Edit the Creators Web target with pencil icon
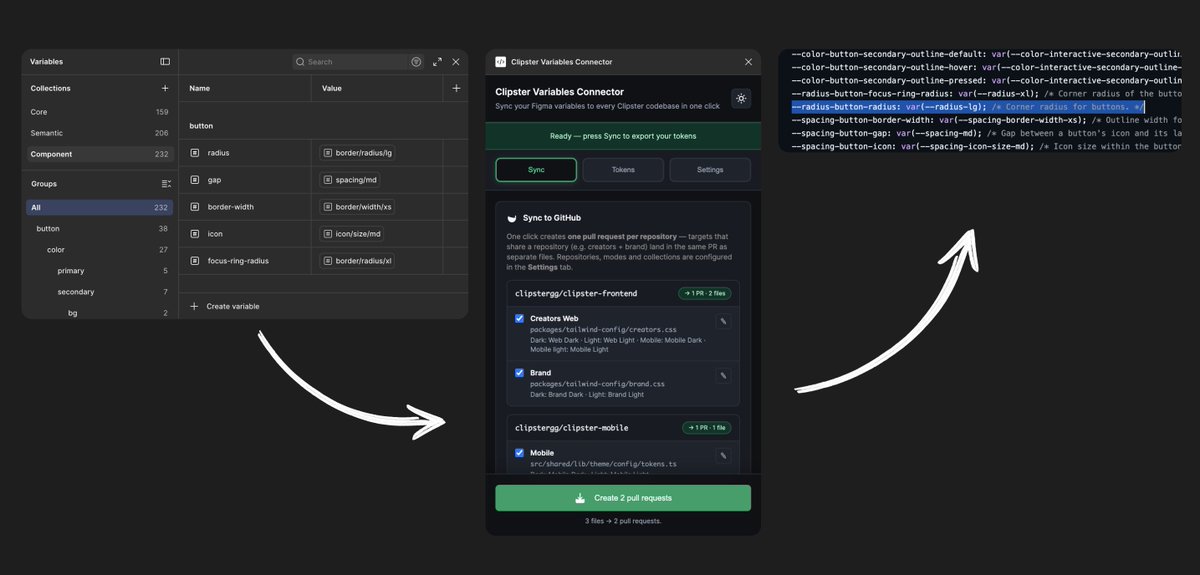The height and width of the screenshot is (575, 1200). click(x=723, y=322)
